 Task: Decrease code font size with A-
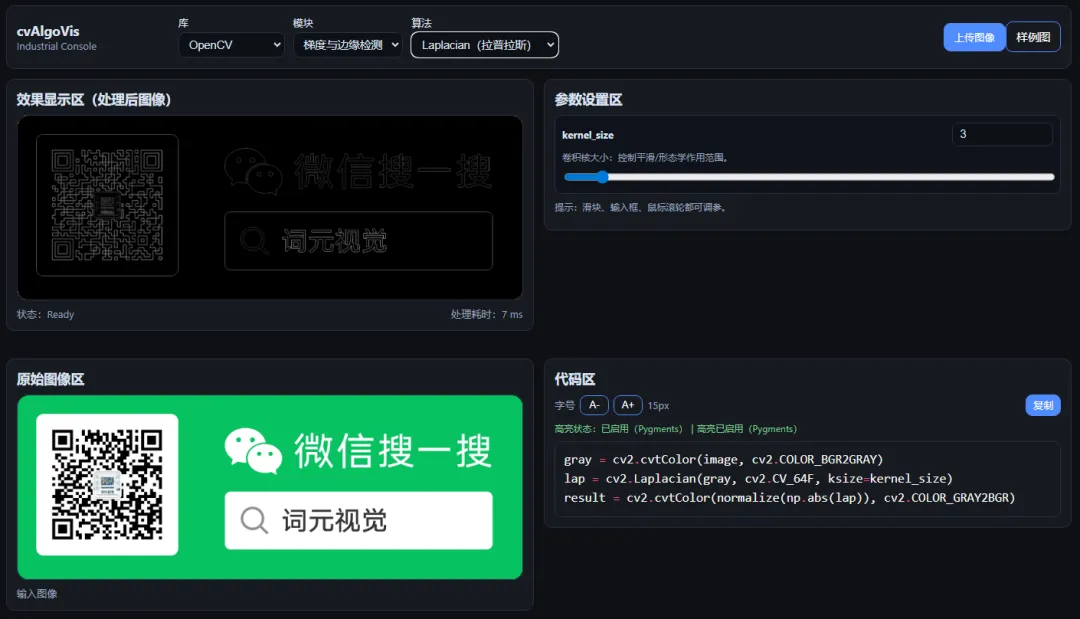(x=594, y=405)
